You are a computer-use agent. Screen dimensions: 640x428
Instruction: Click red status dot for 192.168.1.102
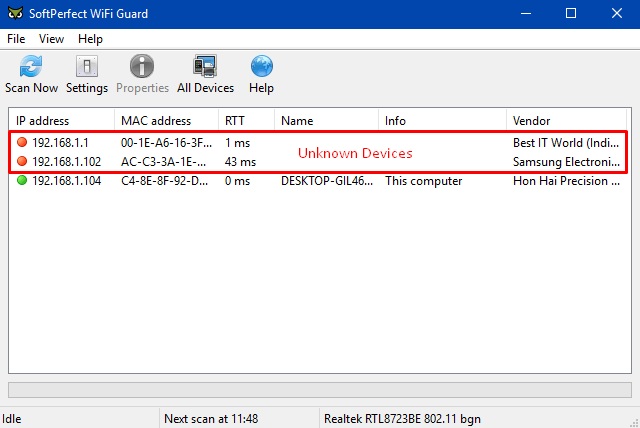click(22, 161)
